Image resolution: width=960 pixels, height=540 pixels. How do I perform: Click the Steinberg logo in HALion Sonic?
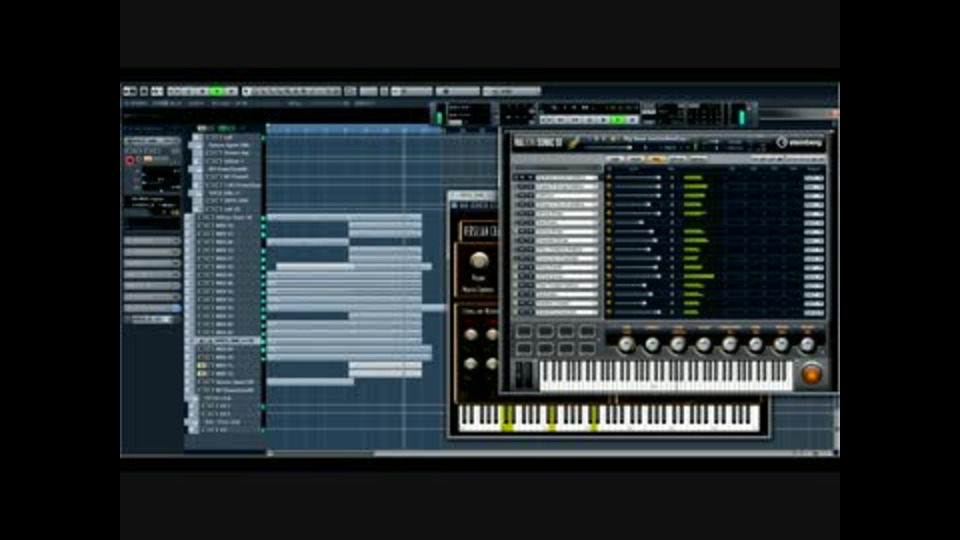point(800,143)
